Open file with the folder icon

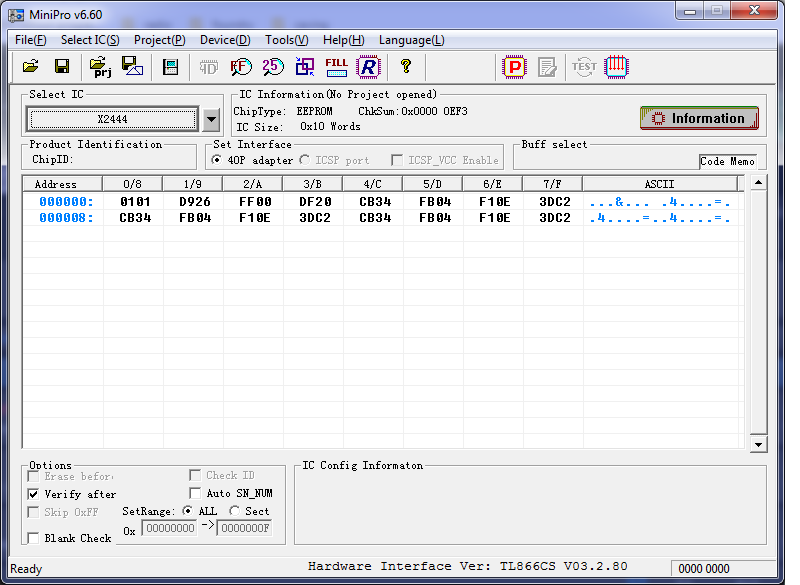tap(31, 66)
